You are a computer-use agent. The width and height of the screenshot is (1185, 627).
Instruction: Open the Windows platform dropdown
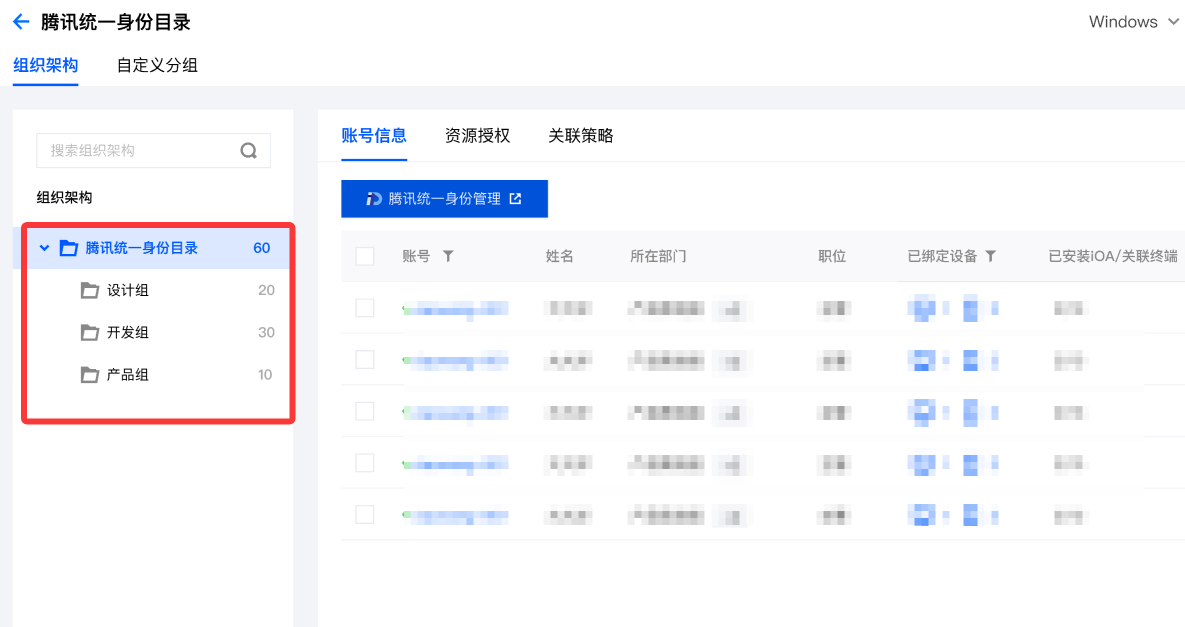pos(1133,22)
